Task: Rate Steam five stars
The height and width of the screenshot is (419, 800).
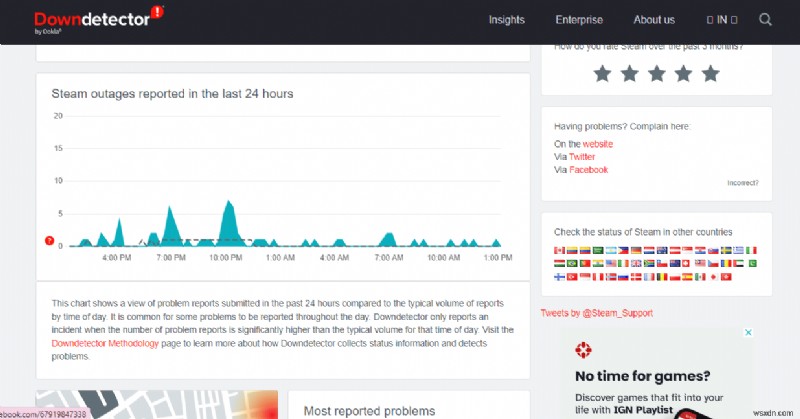Action: coord(711,74)
